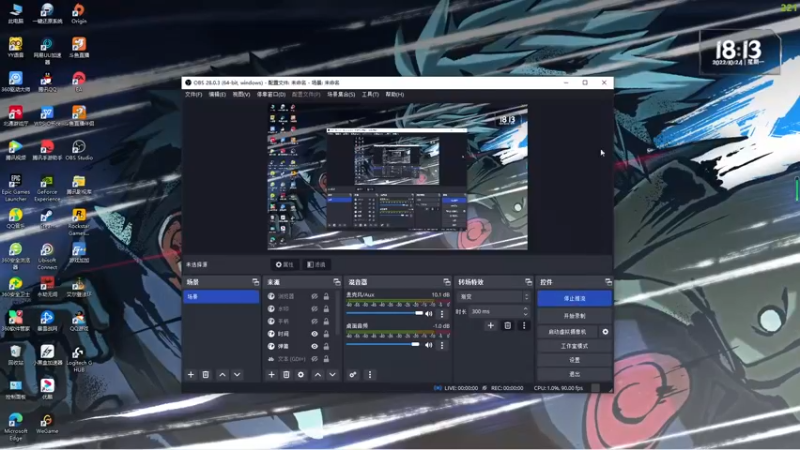Click the 工作室模式 button
Image resolution: width=800 pixels, height=450 pixels.
574,346
